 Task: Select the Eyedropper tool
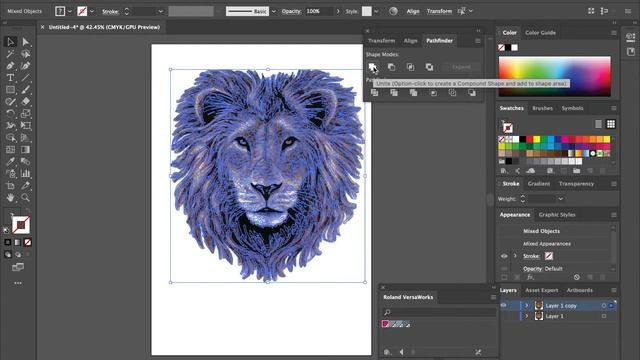10,162
